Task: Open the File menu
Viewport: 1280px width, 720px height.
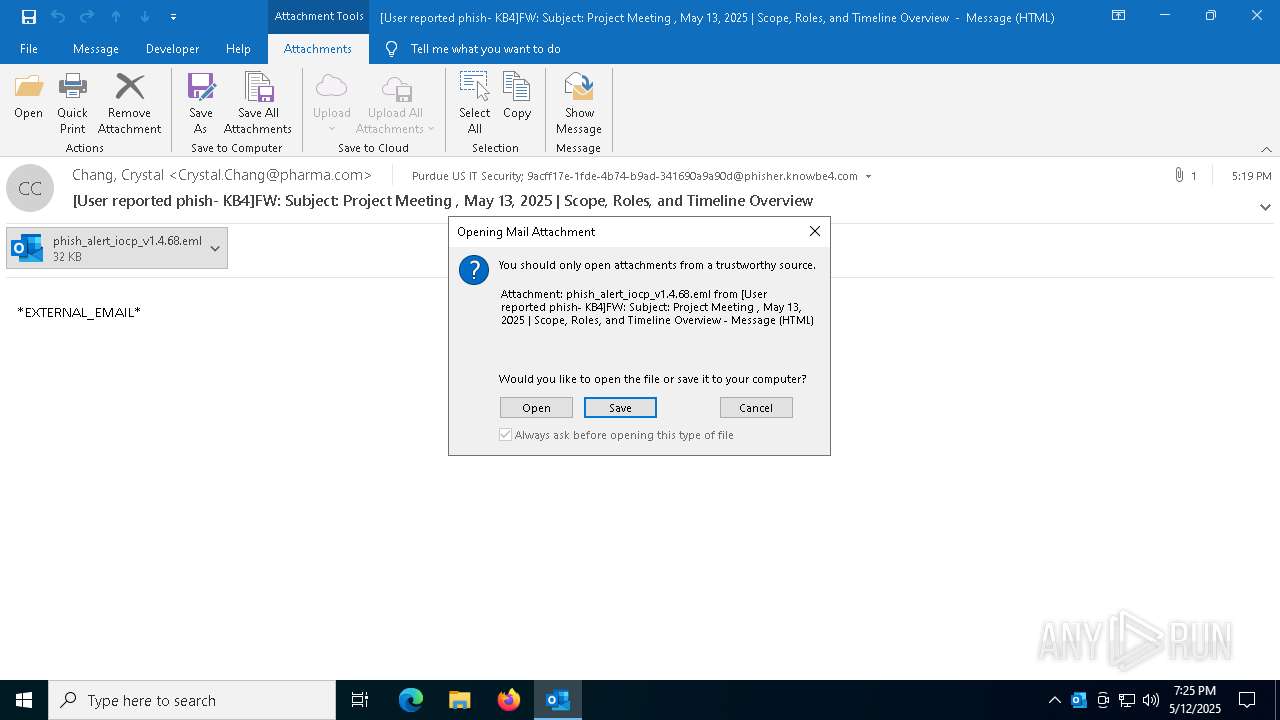Action: (x=29, y=49)
